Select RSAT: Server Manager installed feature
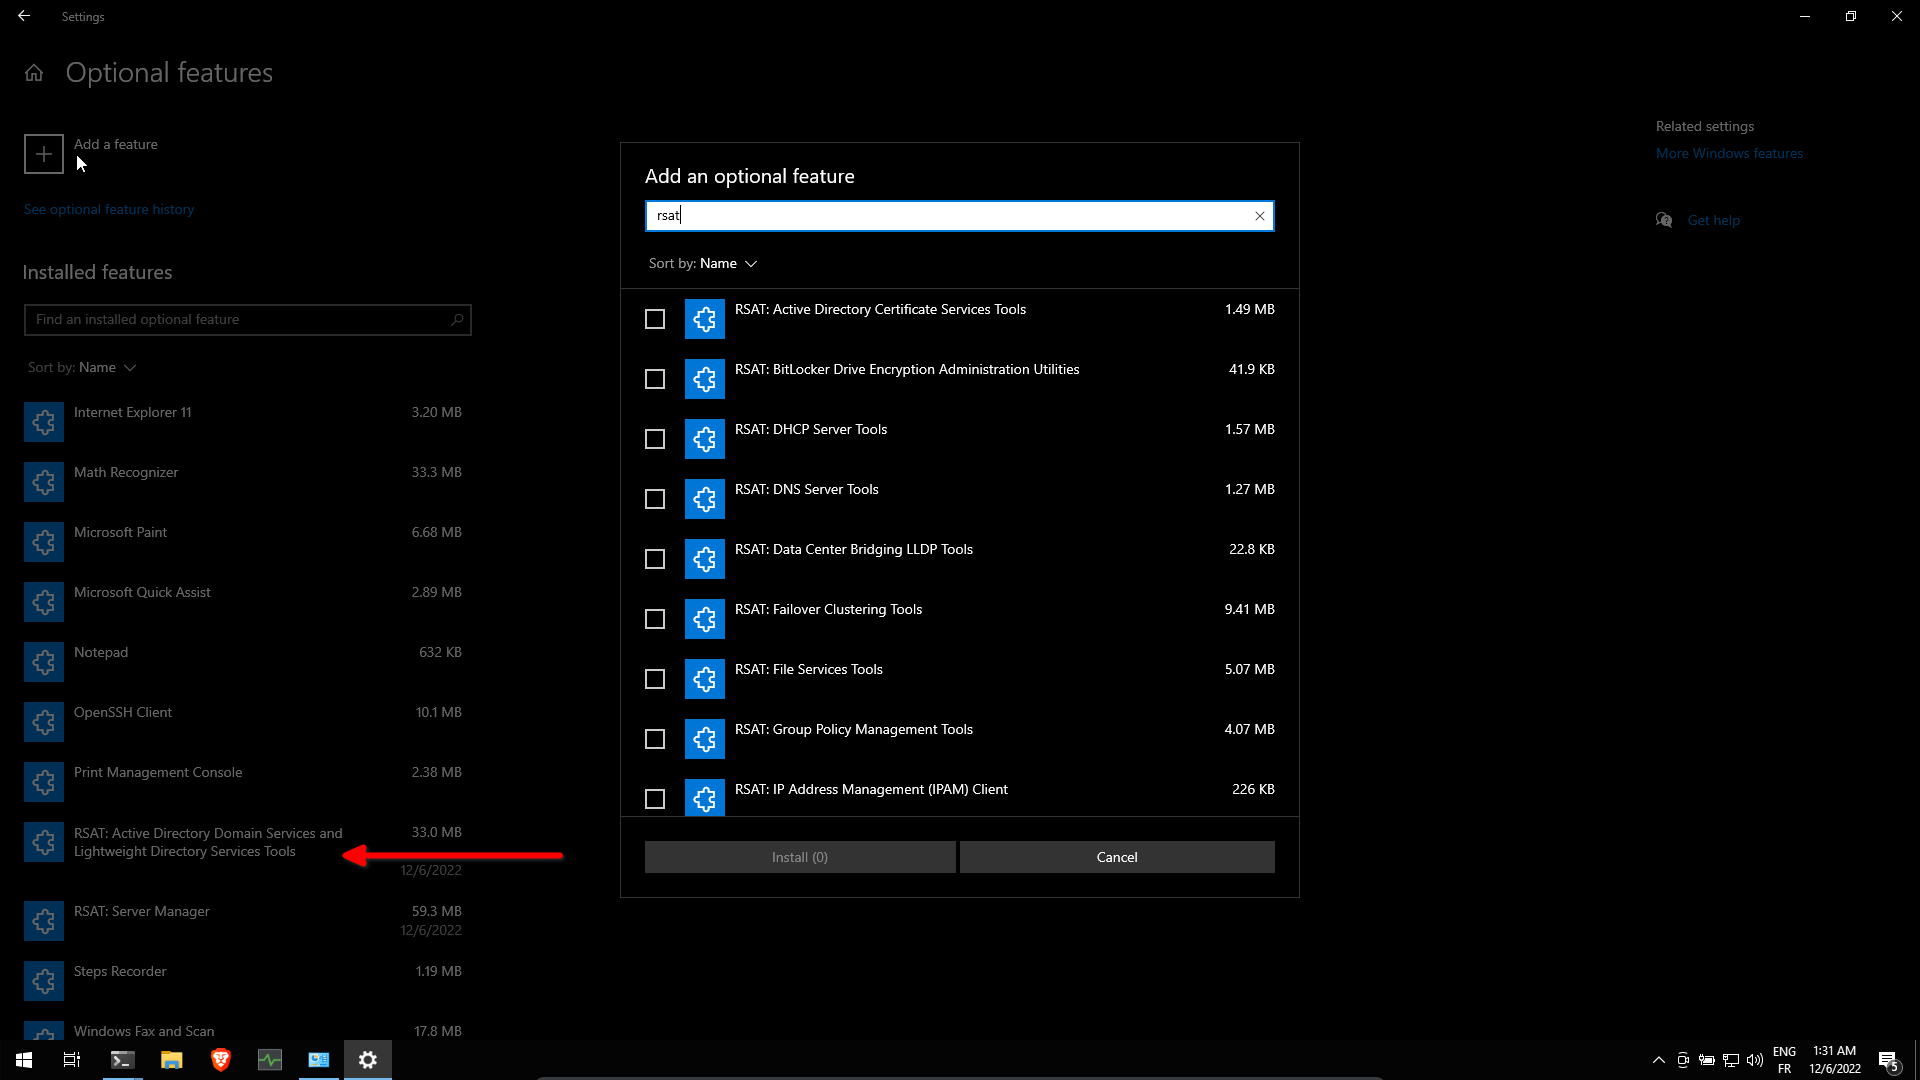 (x=142, y=912)
